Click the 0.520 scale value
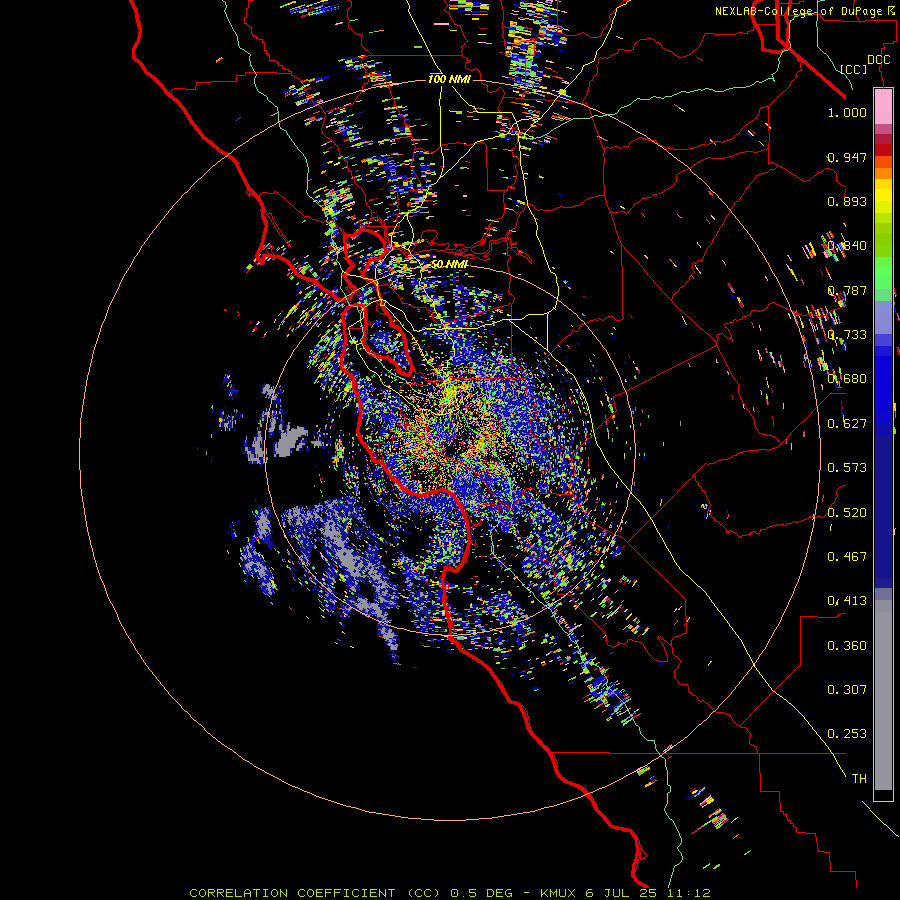 click(x=847, y=513)
